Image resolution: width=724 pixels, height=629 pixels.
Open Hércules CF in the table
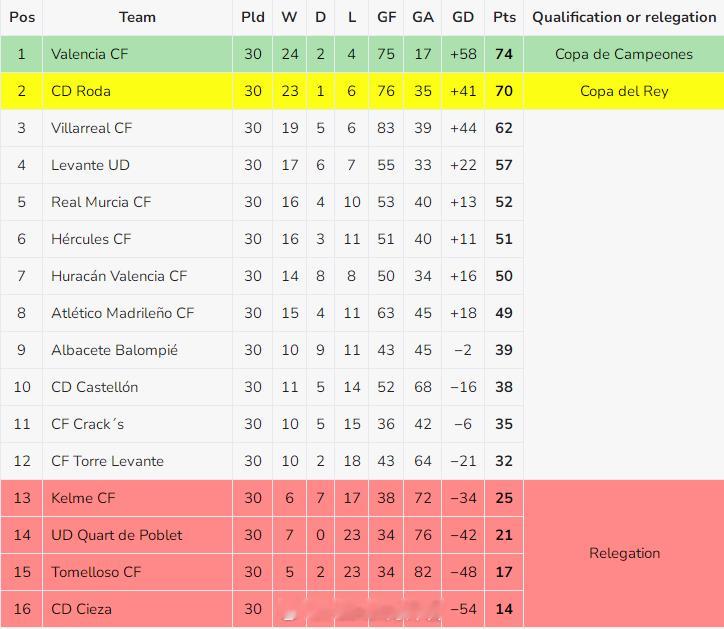coord(91,239)
